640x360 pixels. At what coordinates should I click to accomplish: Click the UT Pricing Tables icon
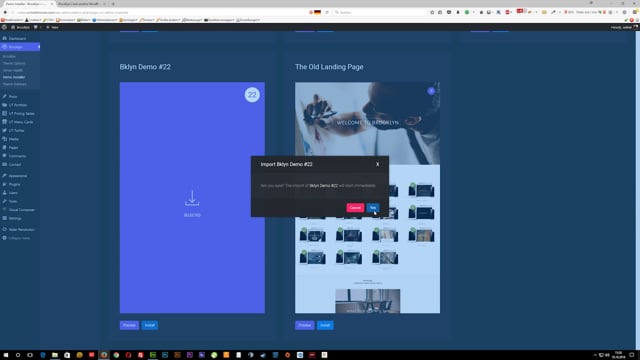(x=4, y=113)
